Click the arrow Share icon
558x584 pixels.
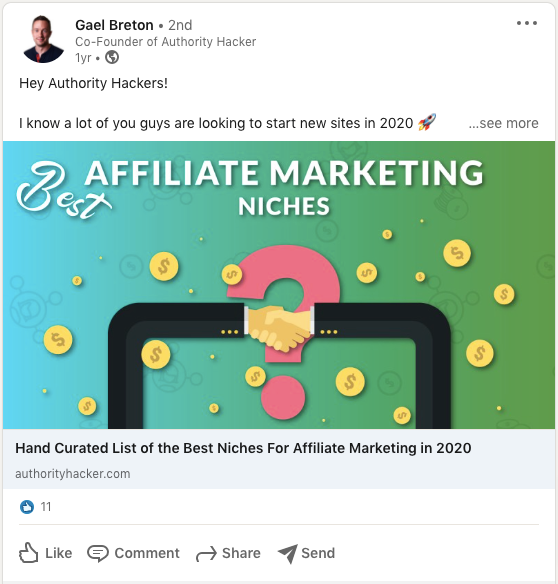pos(206,554)
